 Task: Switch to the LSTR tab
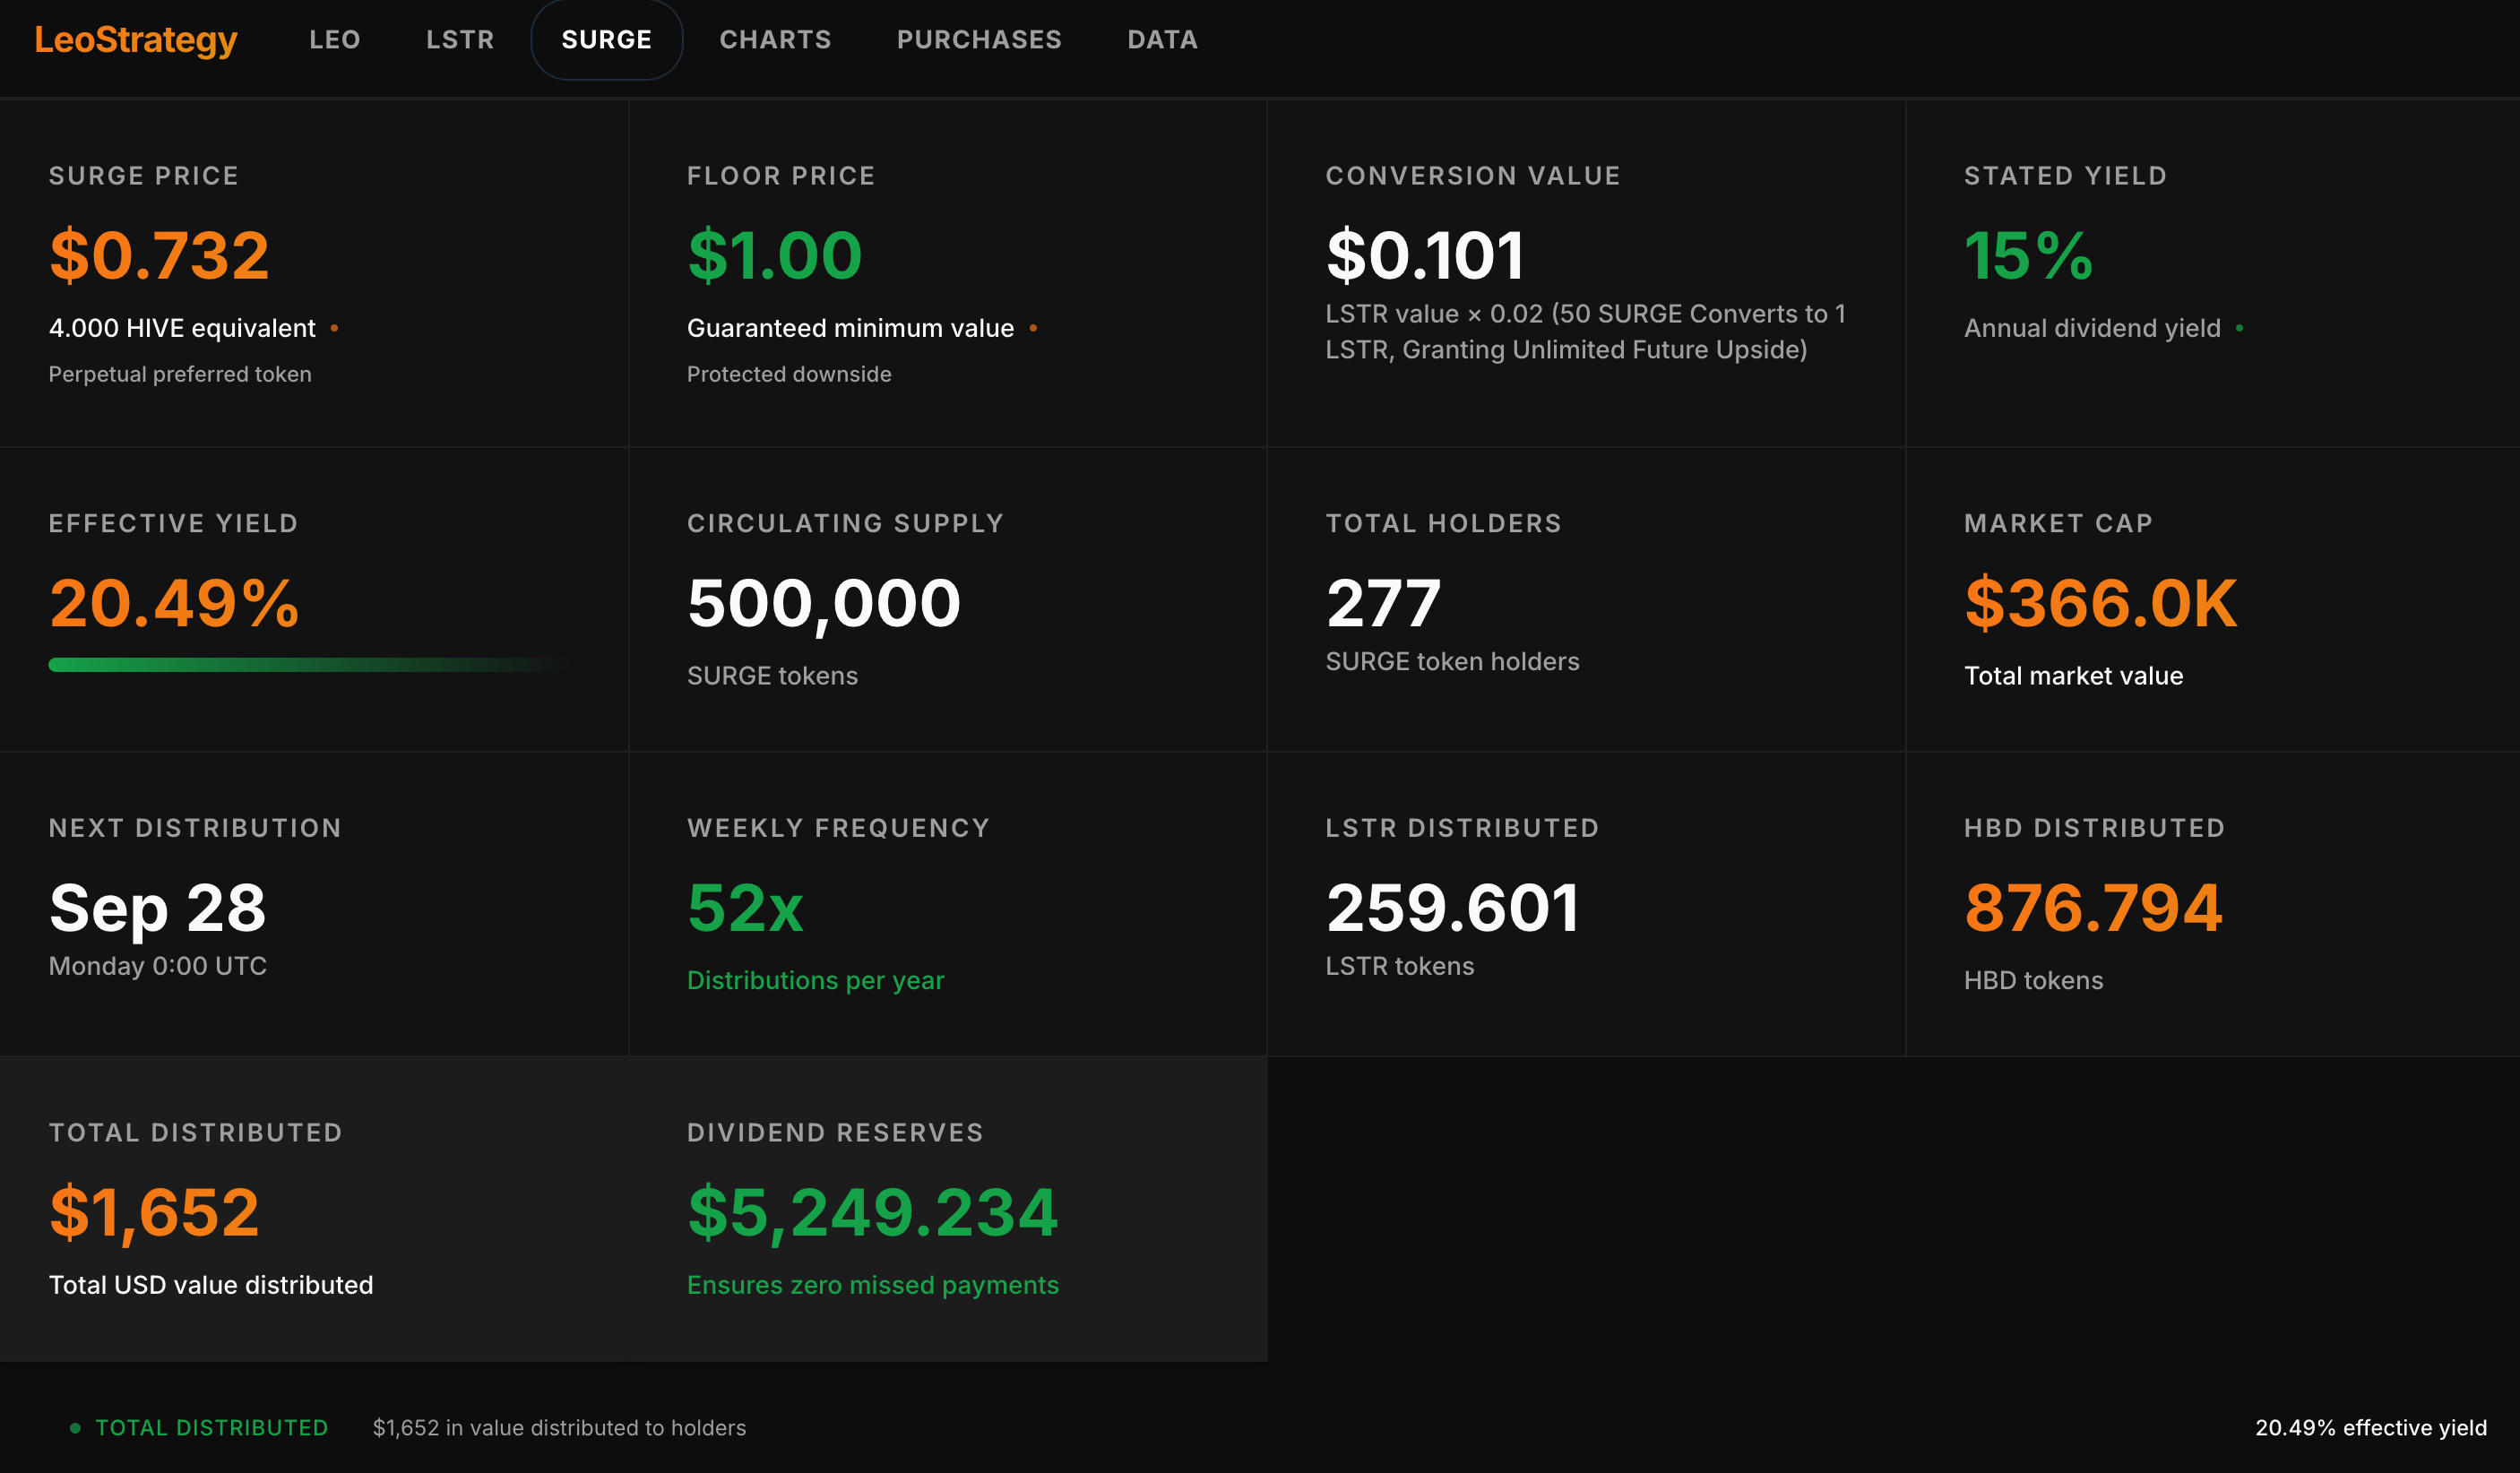point(460,40)
